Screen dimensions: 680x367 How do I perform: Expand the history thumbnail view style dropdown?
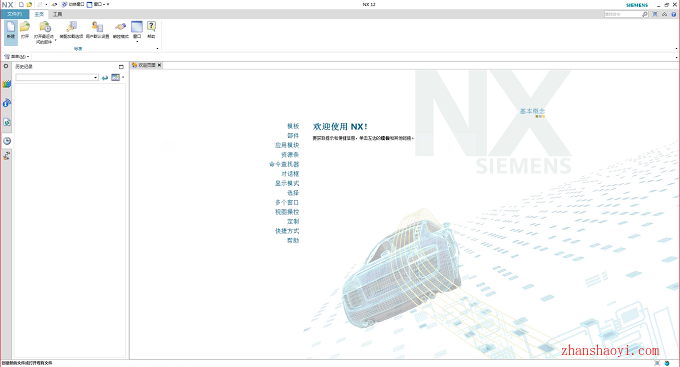[123, 77]
